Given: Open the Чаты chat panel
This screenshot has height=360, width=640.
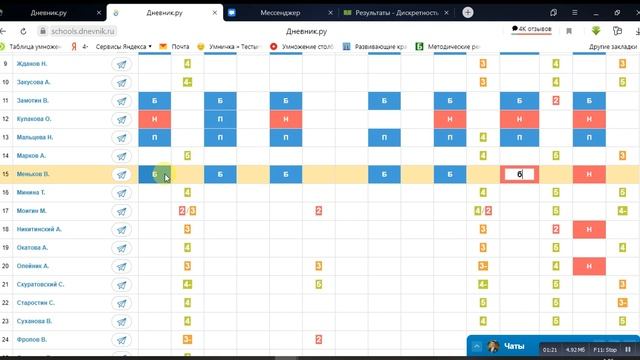Looking at the screenshot, I should click(514, 346).
